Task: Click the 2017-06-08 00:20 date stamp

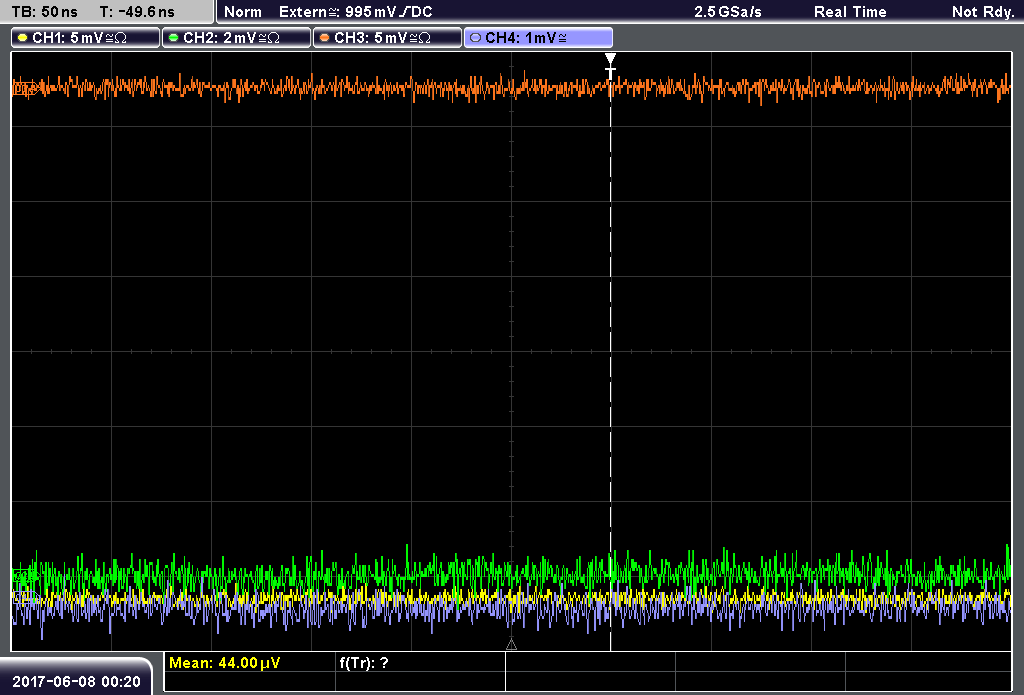Action: click(76, 682)
